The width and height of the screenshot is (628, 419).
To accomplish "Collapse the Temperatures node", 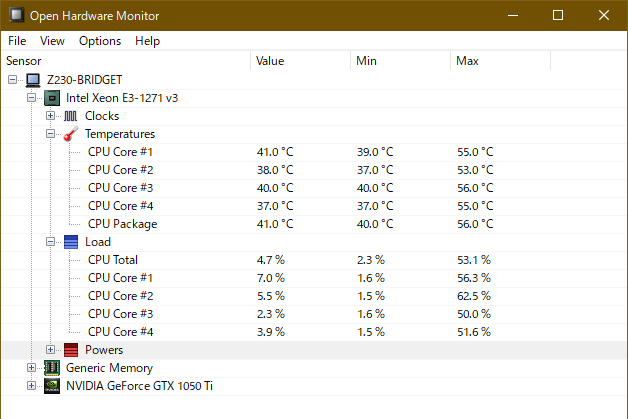I will pyautogui.click(x=50, y=134).
